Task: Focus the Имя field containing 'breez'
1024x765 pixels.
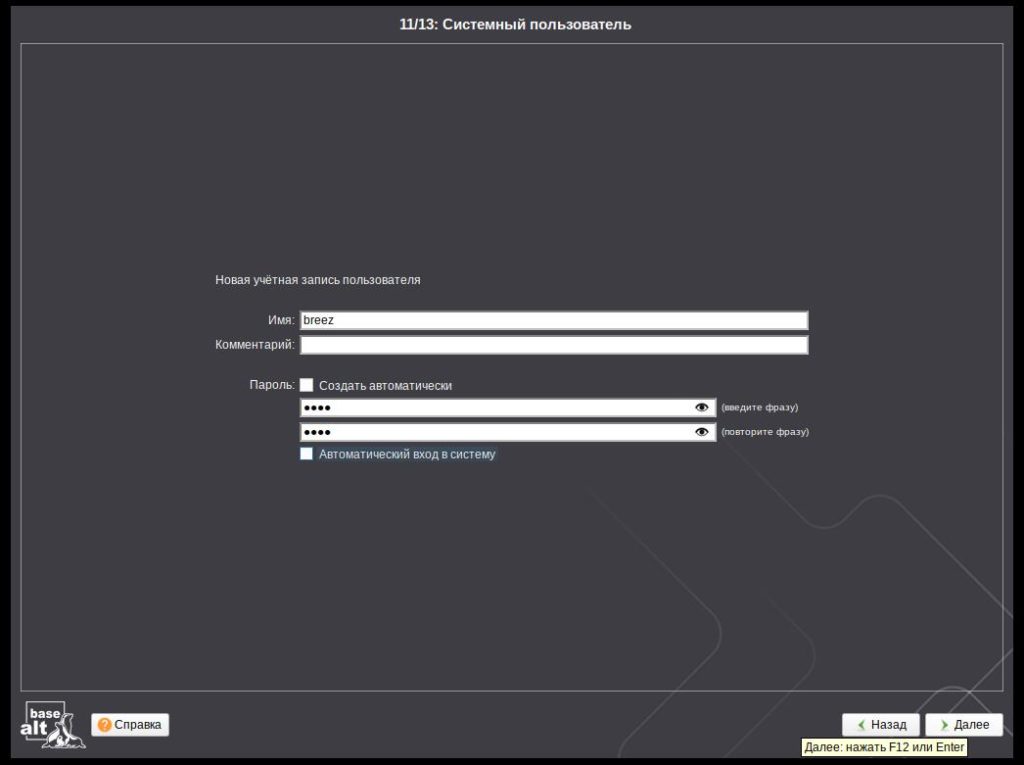Action: pyautogui.click(x=553, y=320)
